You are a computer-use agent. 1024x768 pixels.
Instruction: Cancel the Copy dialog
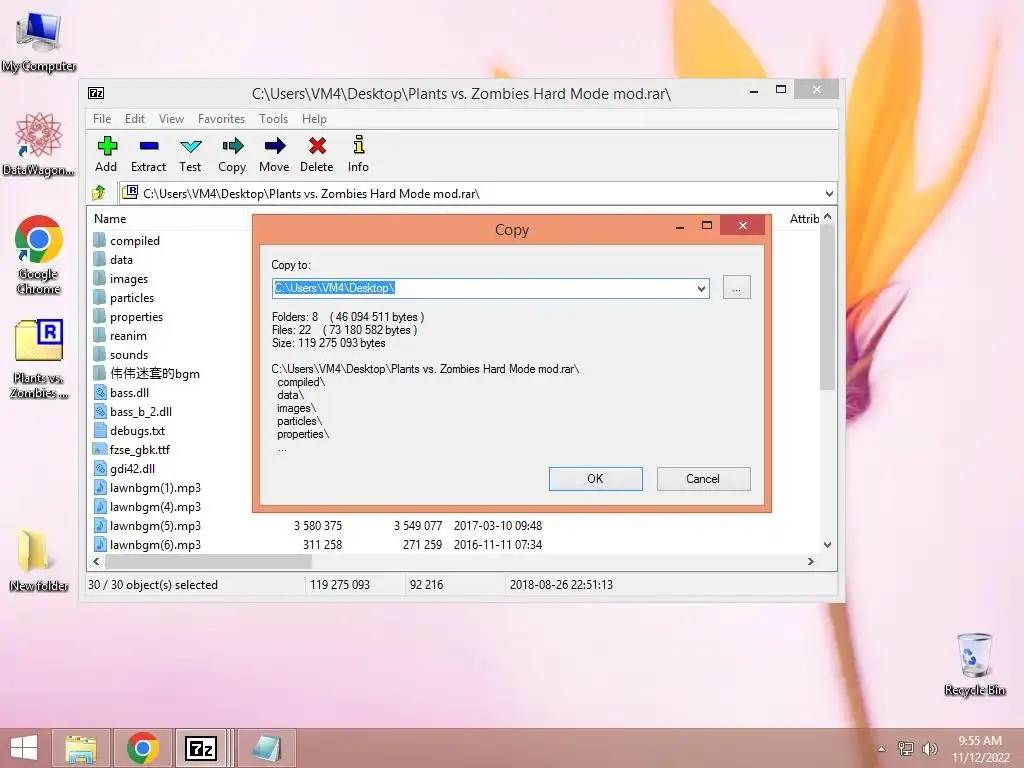coord(703,479)
